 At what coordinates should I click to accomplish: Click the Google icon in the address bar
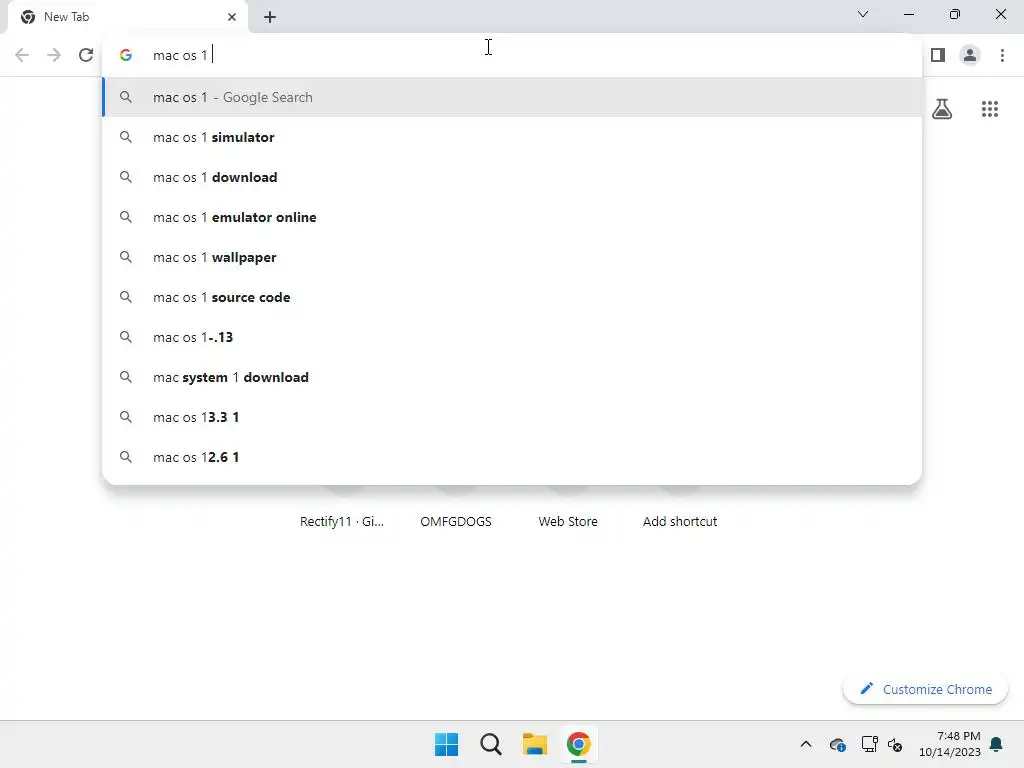coord(126,56)
